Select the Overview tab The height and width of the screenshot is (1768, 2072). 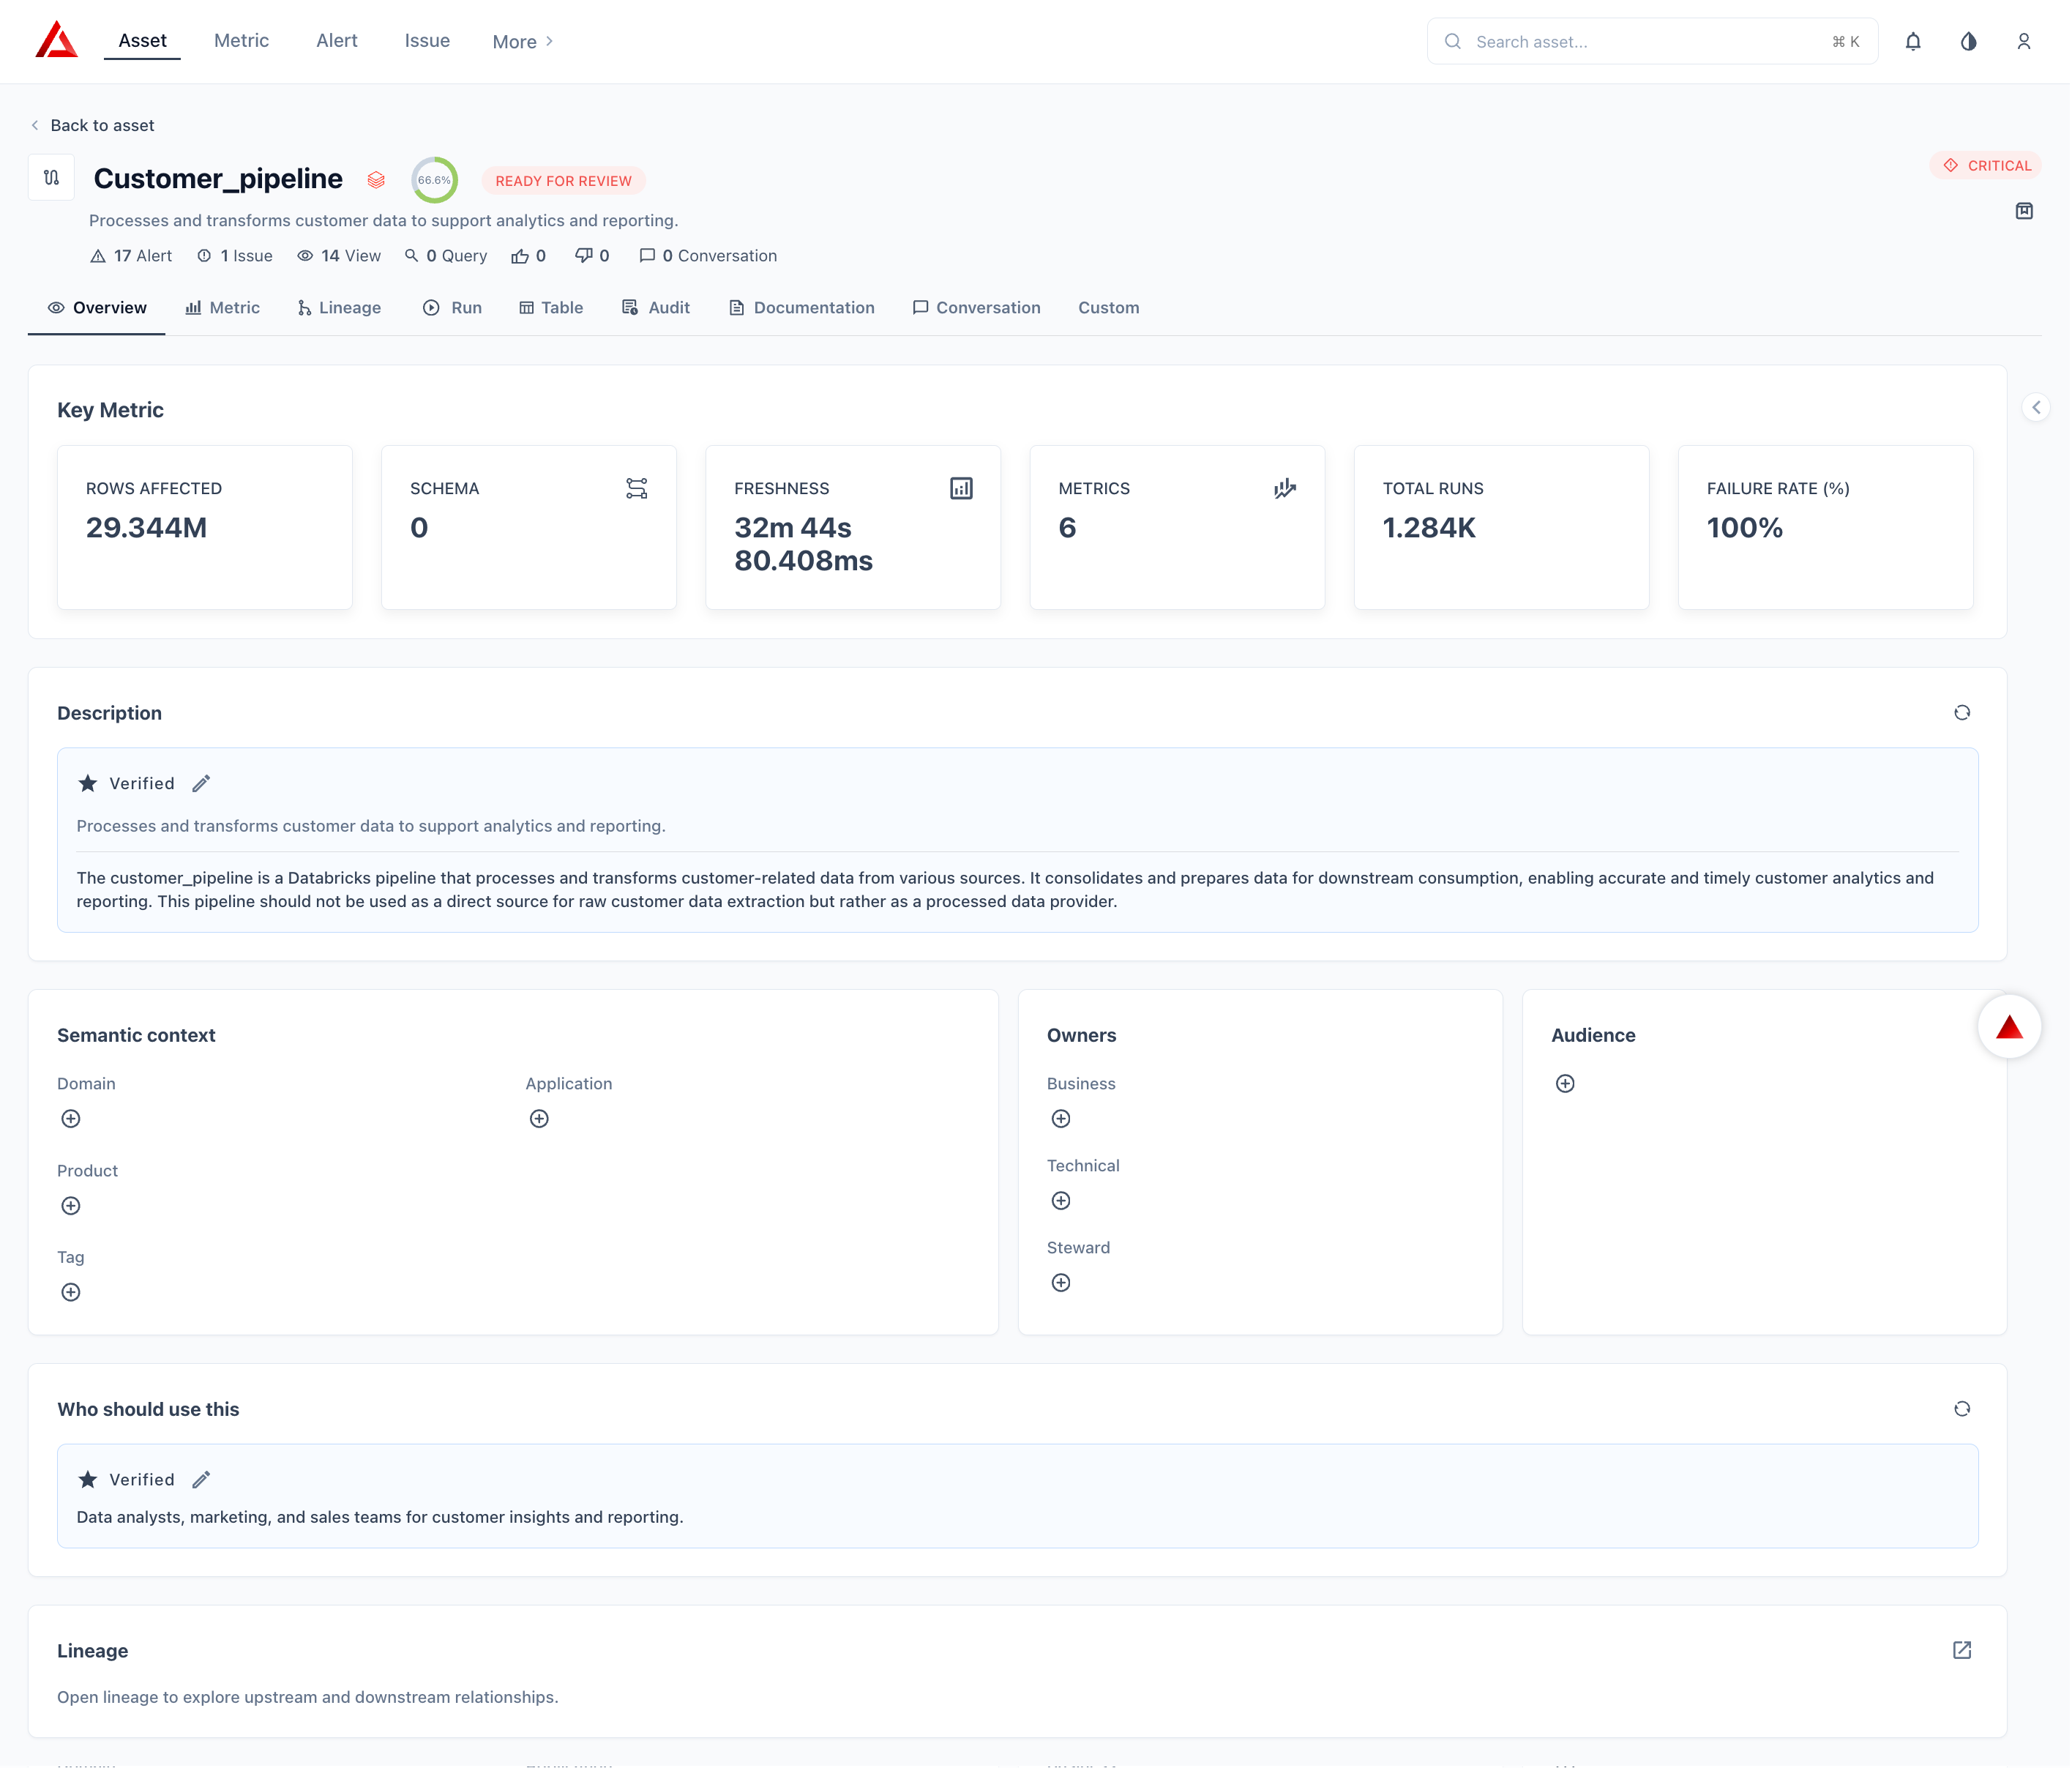[97, 308]
